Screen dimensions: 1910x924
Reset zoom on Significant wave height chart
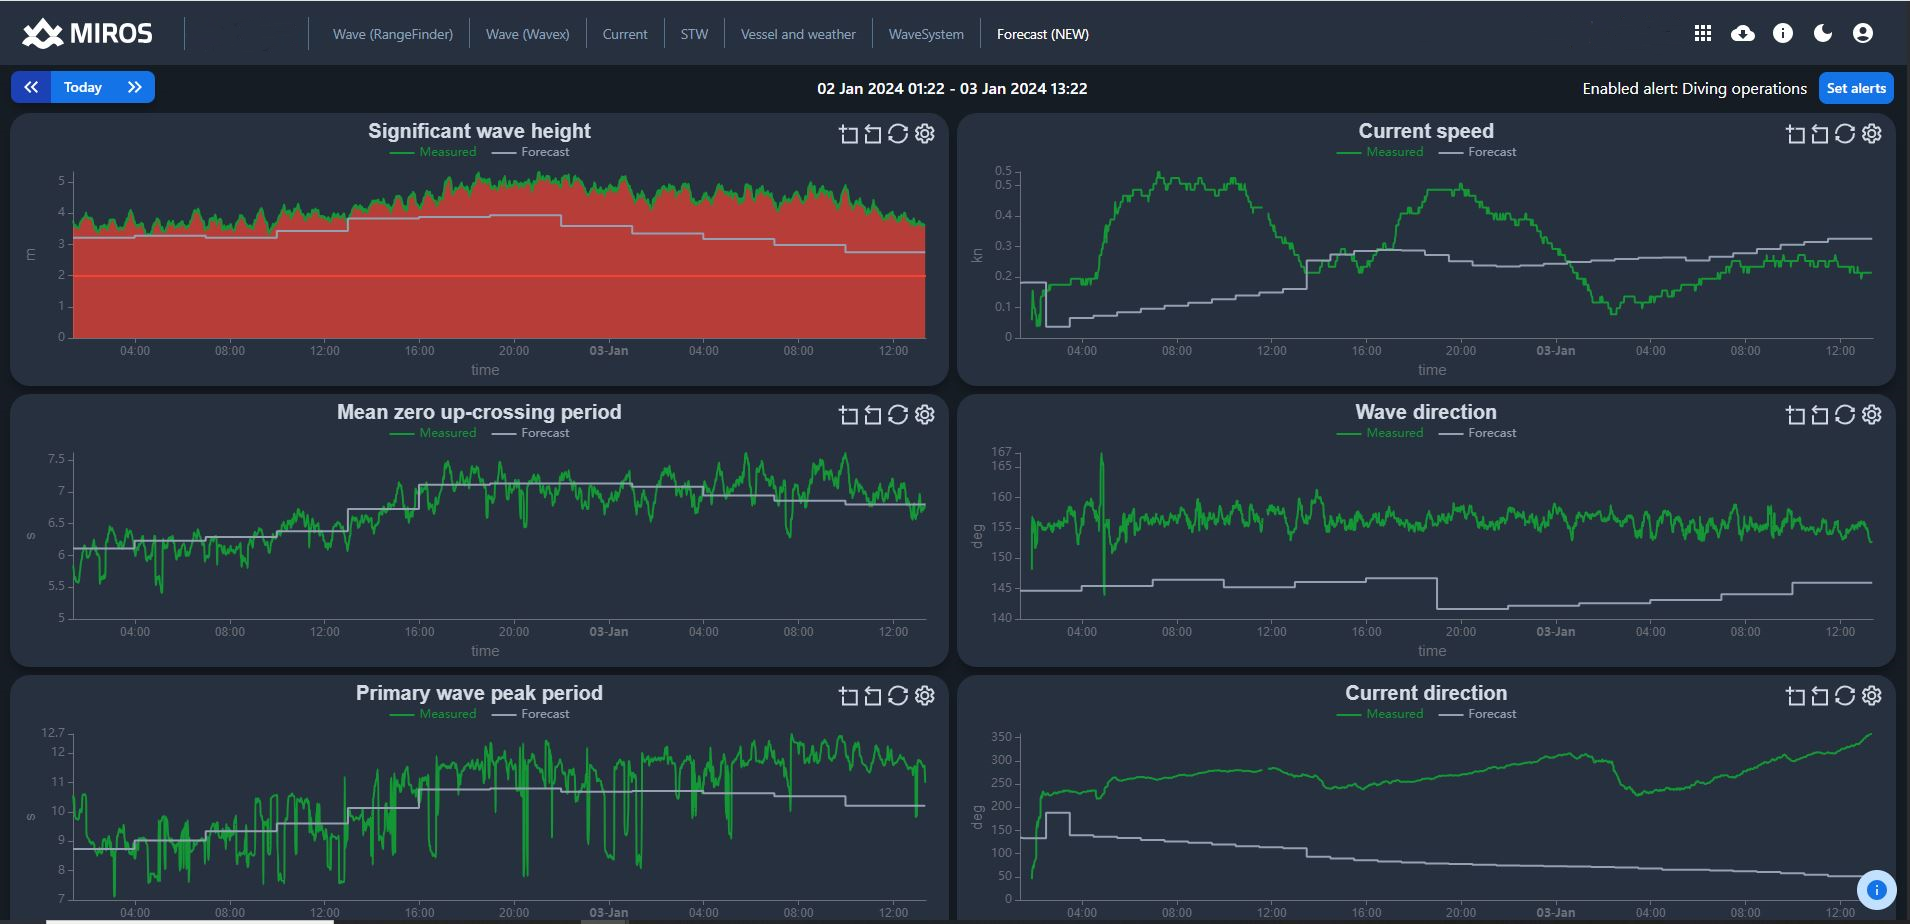click(873, 134)
